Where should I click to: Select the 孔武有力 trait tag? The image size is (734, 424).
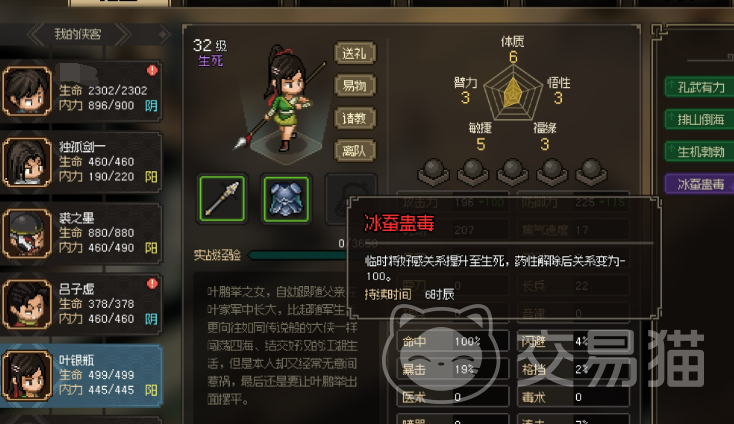pos(699,87)
